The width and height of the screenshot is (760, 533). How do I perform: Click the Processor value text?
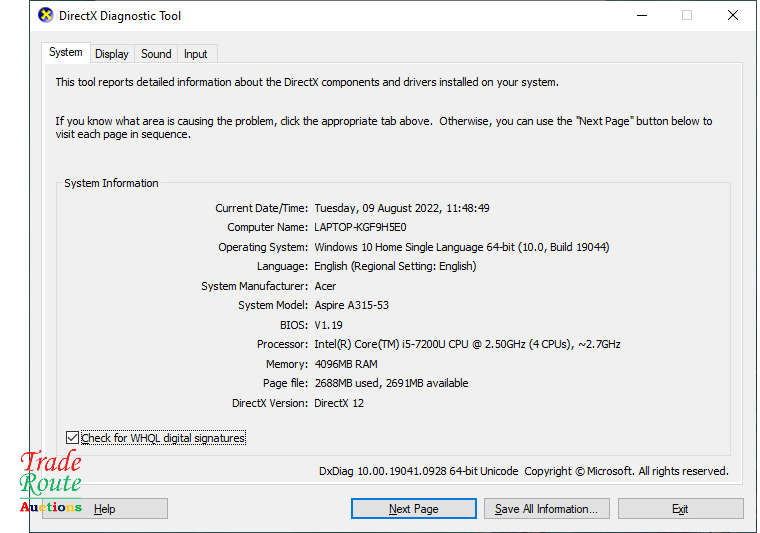pos(467,345)
